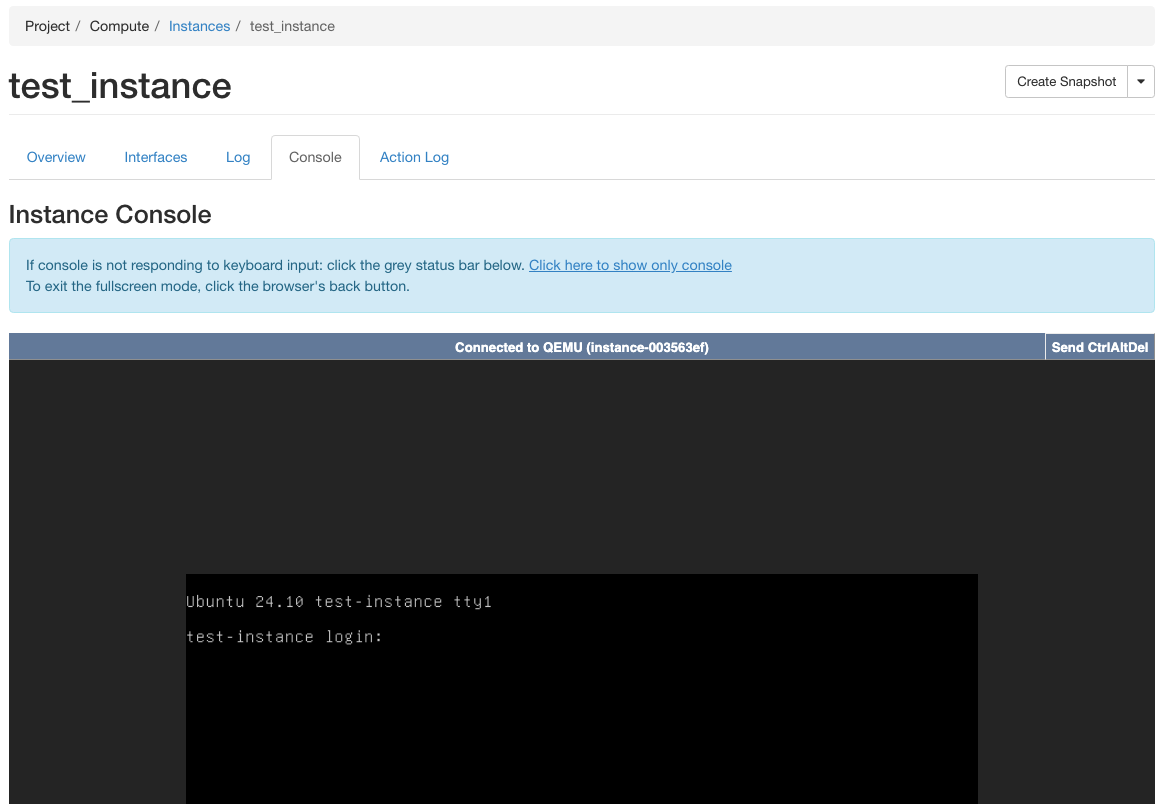Select the Console tab
This screenshot has width=1163, height=804.
tap(315, 157)
